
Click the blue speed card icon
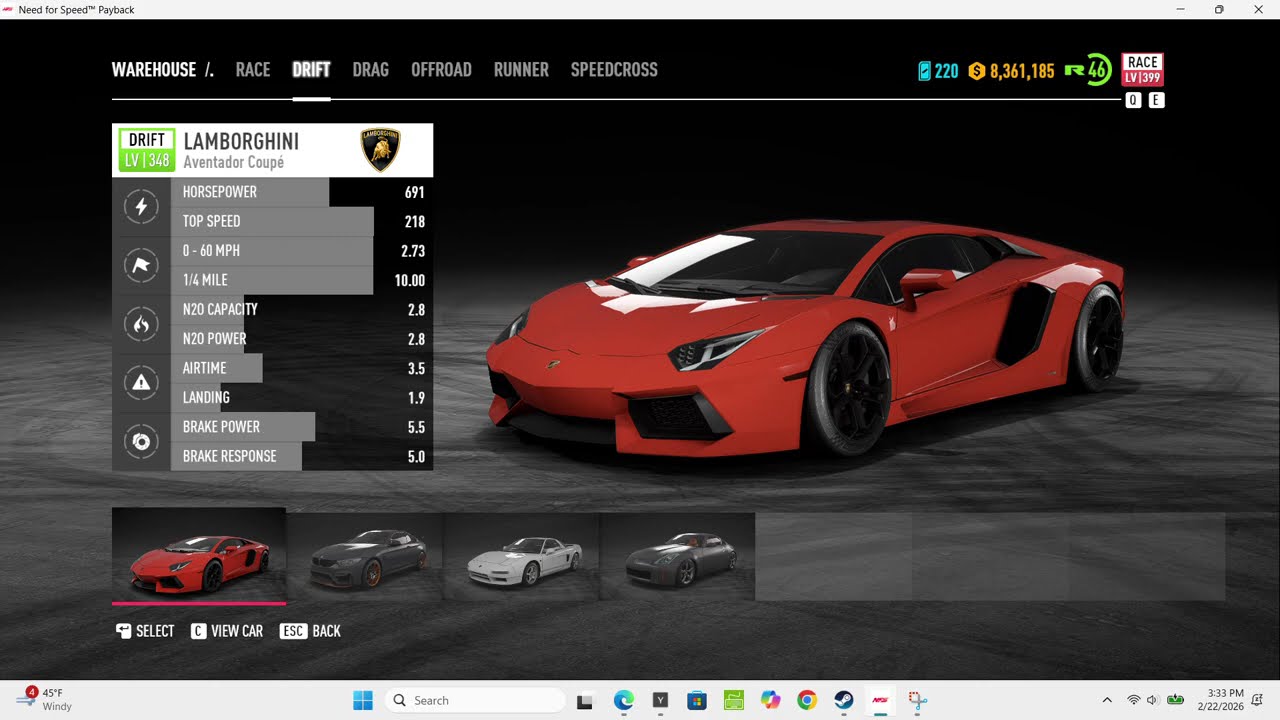[924, 71]
